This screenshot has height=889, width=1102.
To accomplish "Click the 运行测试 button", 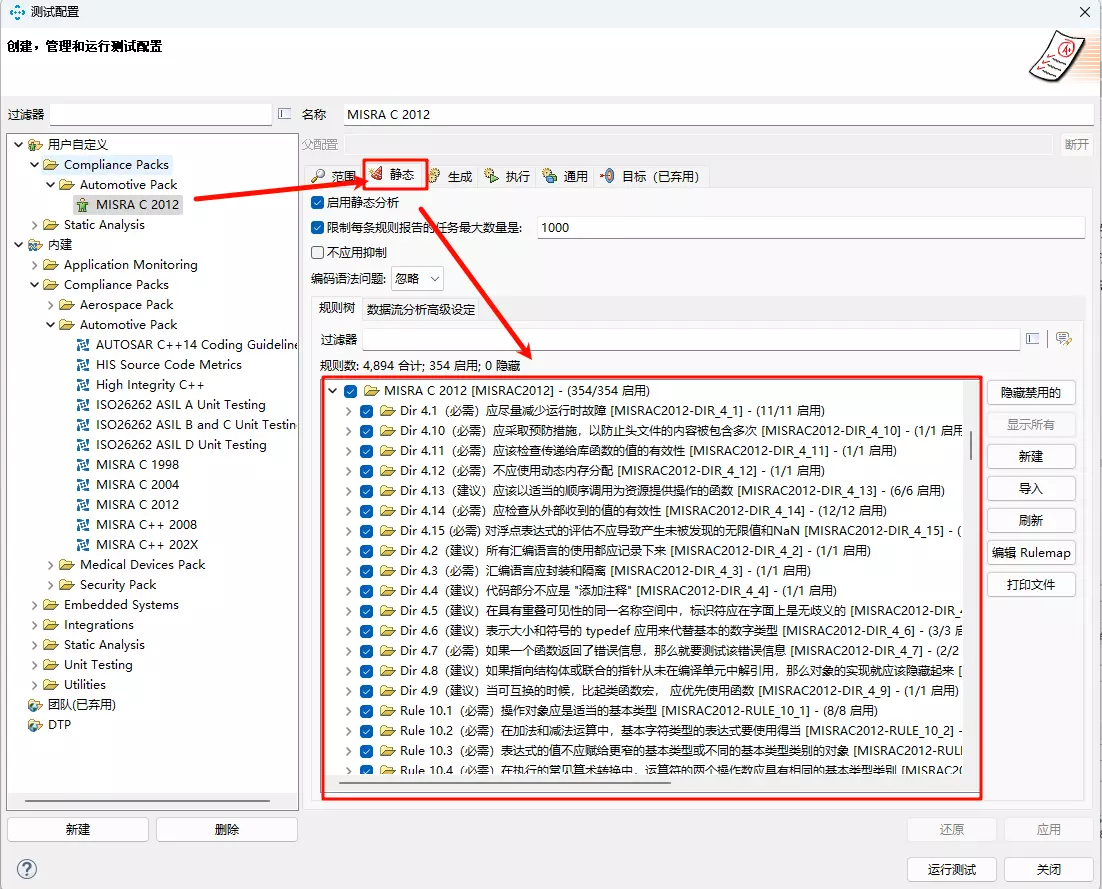I will click(x=951, y=869).
